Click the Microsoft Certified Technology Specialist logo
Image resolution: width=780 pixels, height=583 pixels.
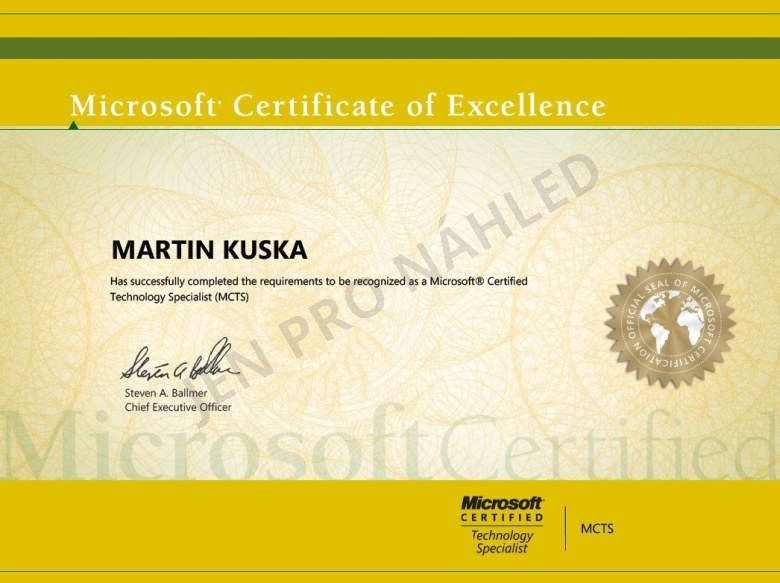502,525
